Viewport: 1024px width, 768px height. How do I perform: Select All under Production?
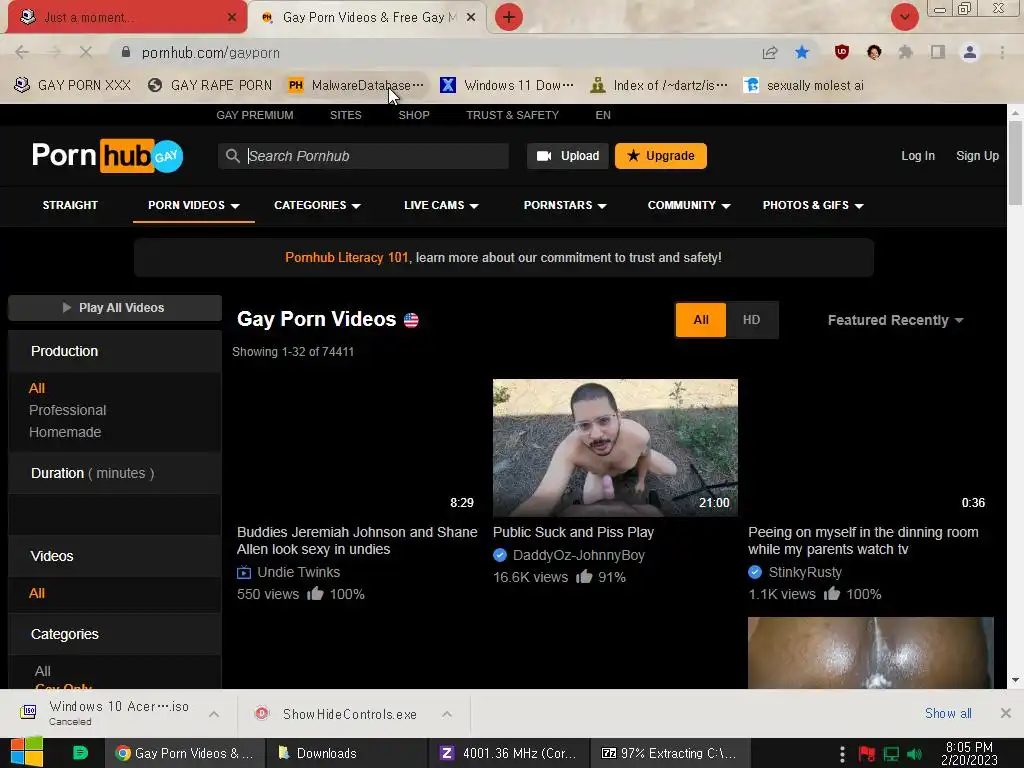pos(37,388)
